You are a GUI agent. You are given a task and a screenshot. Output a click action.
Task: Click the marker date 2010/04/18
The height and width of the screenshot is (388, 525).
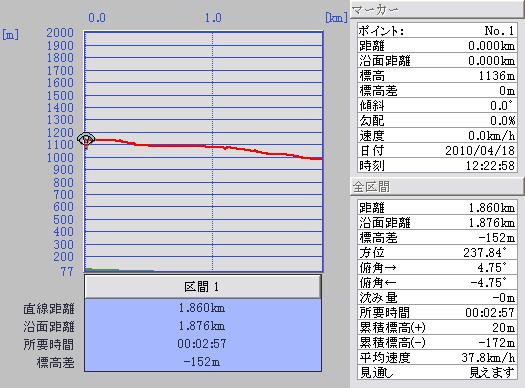480,150
